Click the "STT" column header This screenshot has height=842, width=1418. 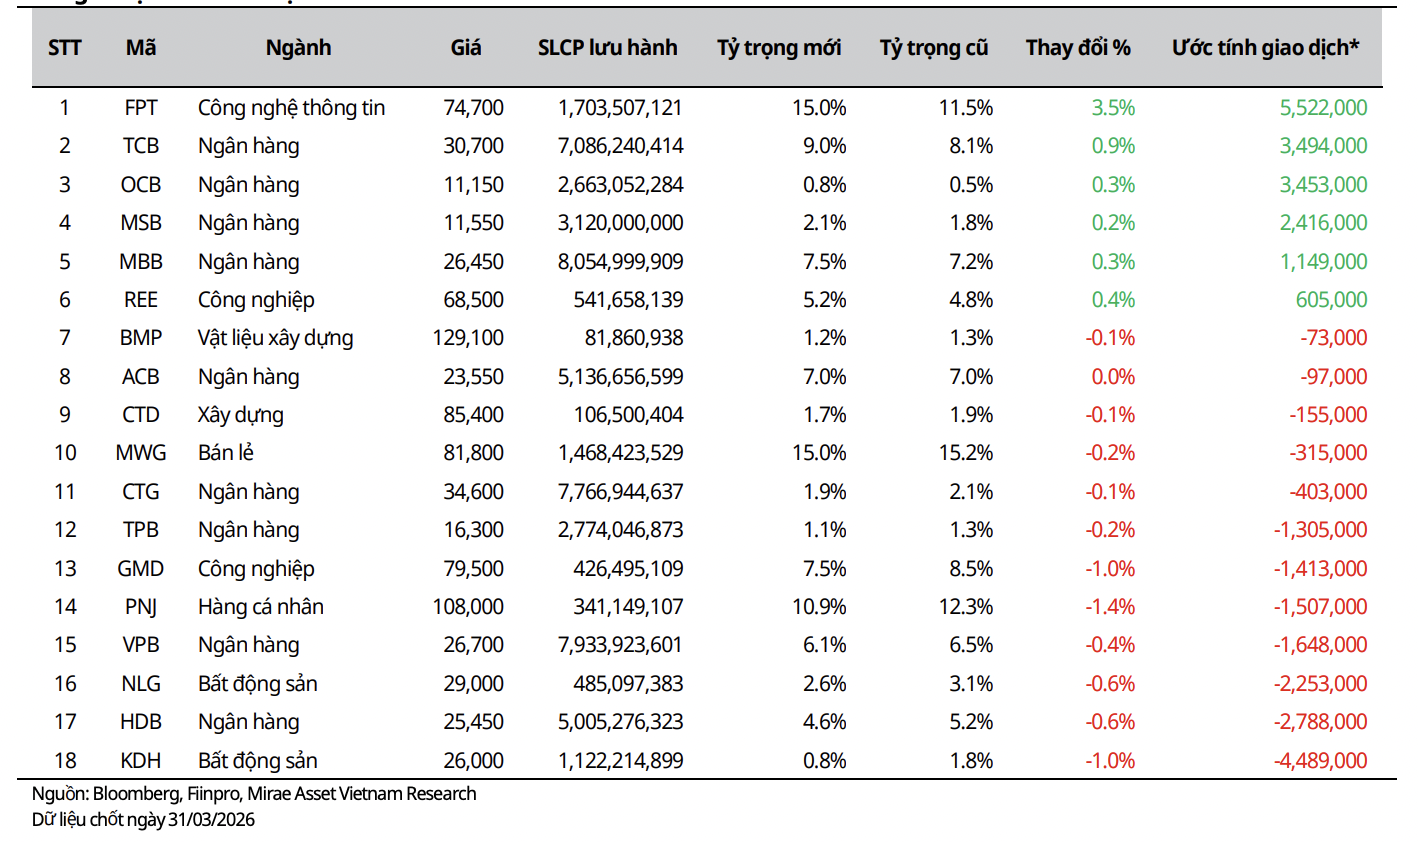(x=65, y=48)
